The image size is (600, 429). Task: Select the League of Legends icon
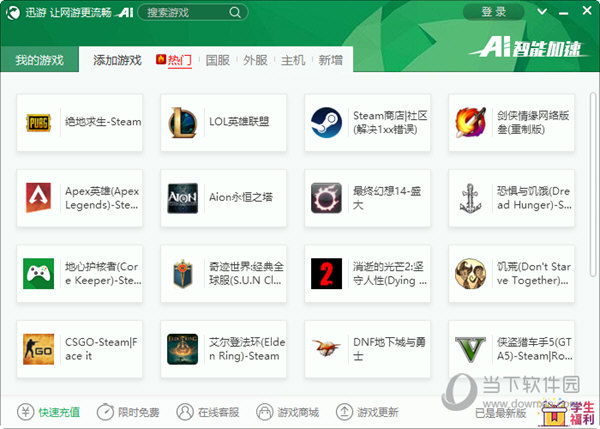[x=183, y=122]
